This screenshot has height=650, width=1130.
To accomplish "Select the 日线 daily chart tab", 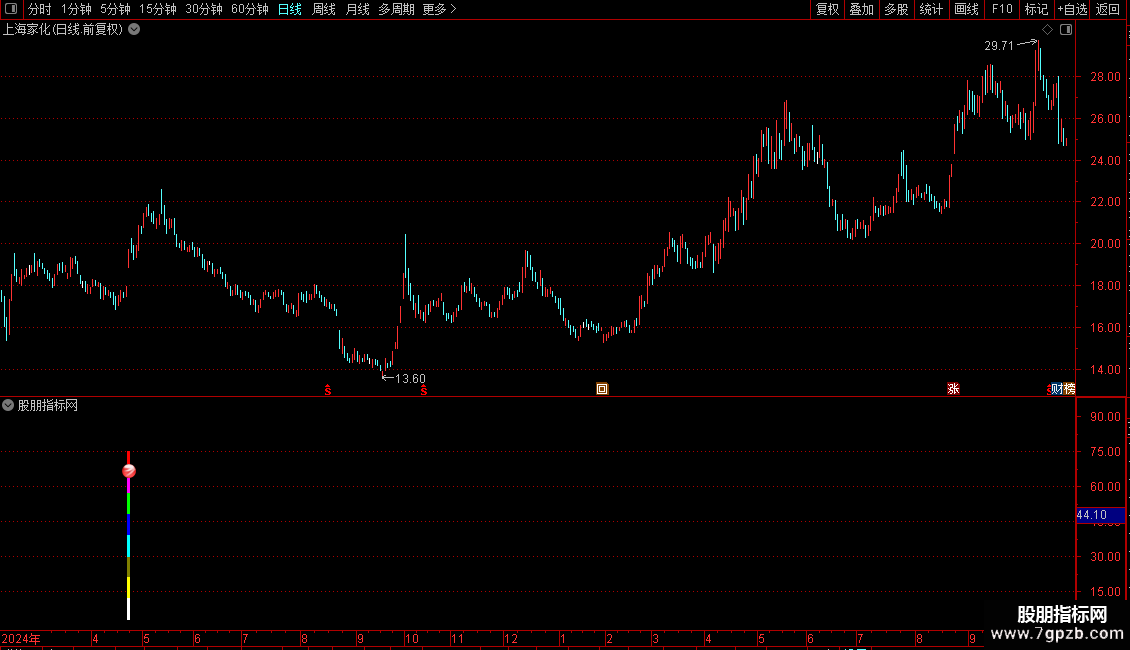I will click(290, 9).
